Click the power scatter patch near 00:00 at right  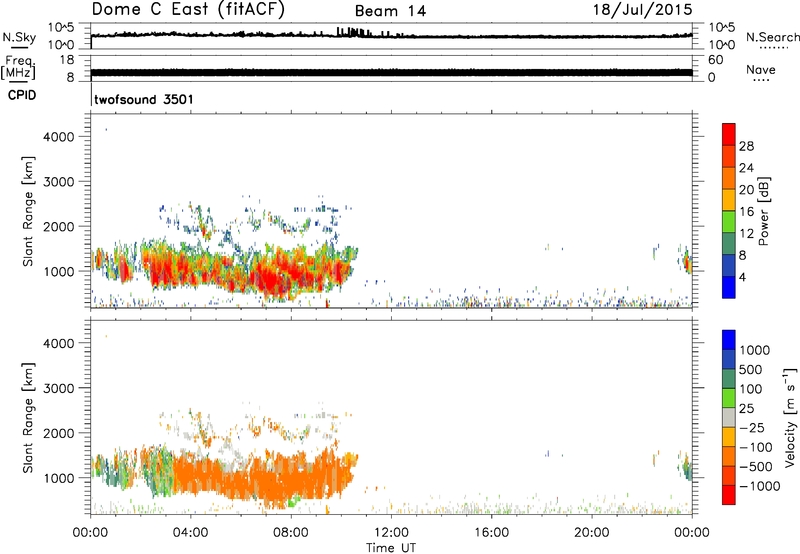685,260
